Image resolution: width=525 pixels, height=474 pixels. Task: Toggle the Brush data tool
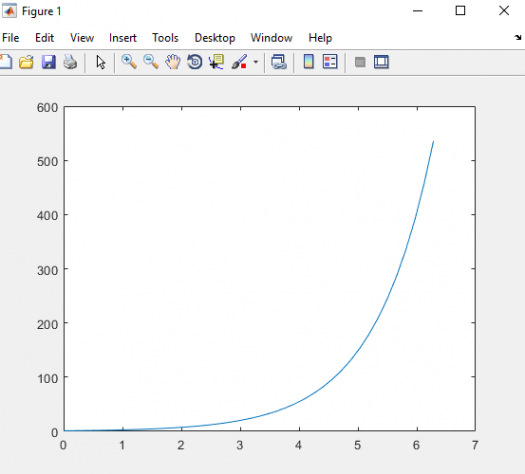click(239, 62)
